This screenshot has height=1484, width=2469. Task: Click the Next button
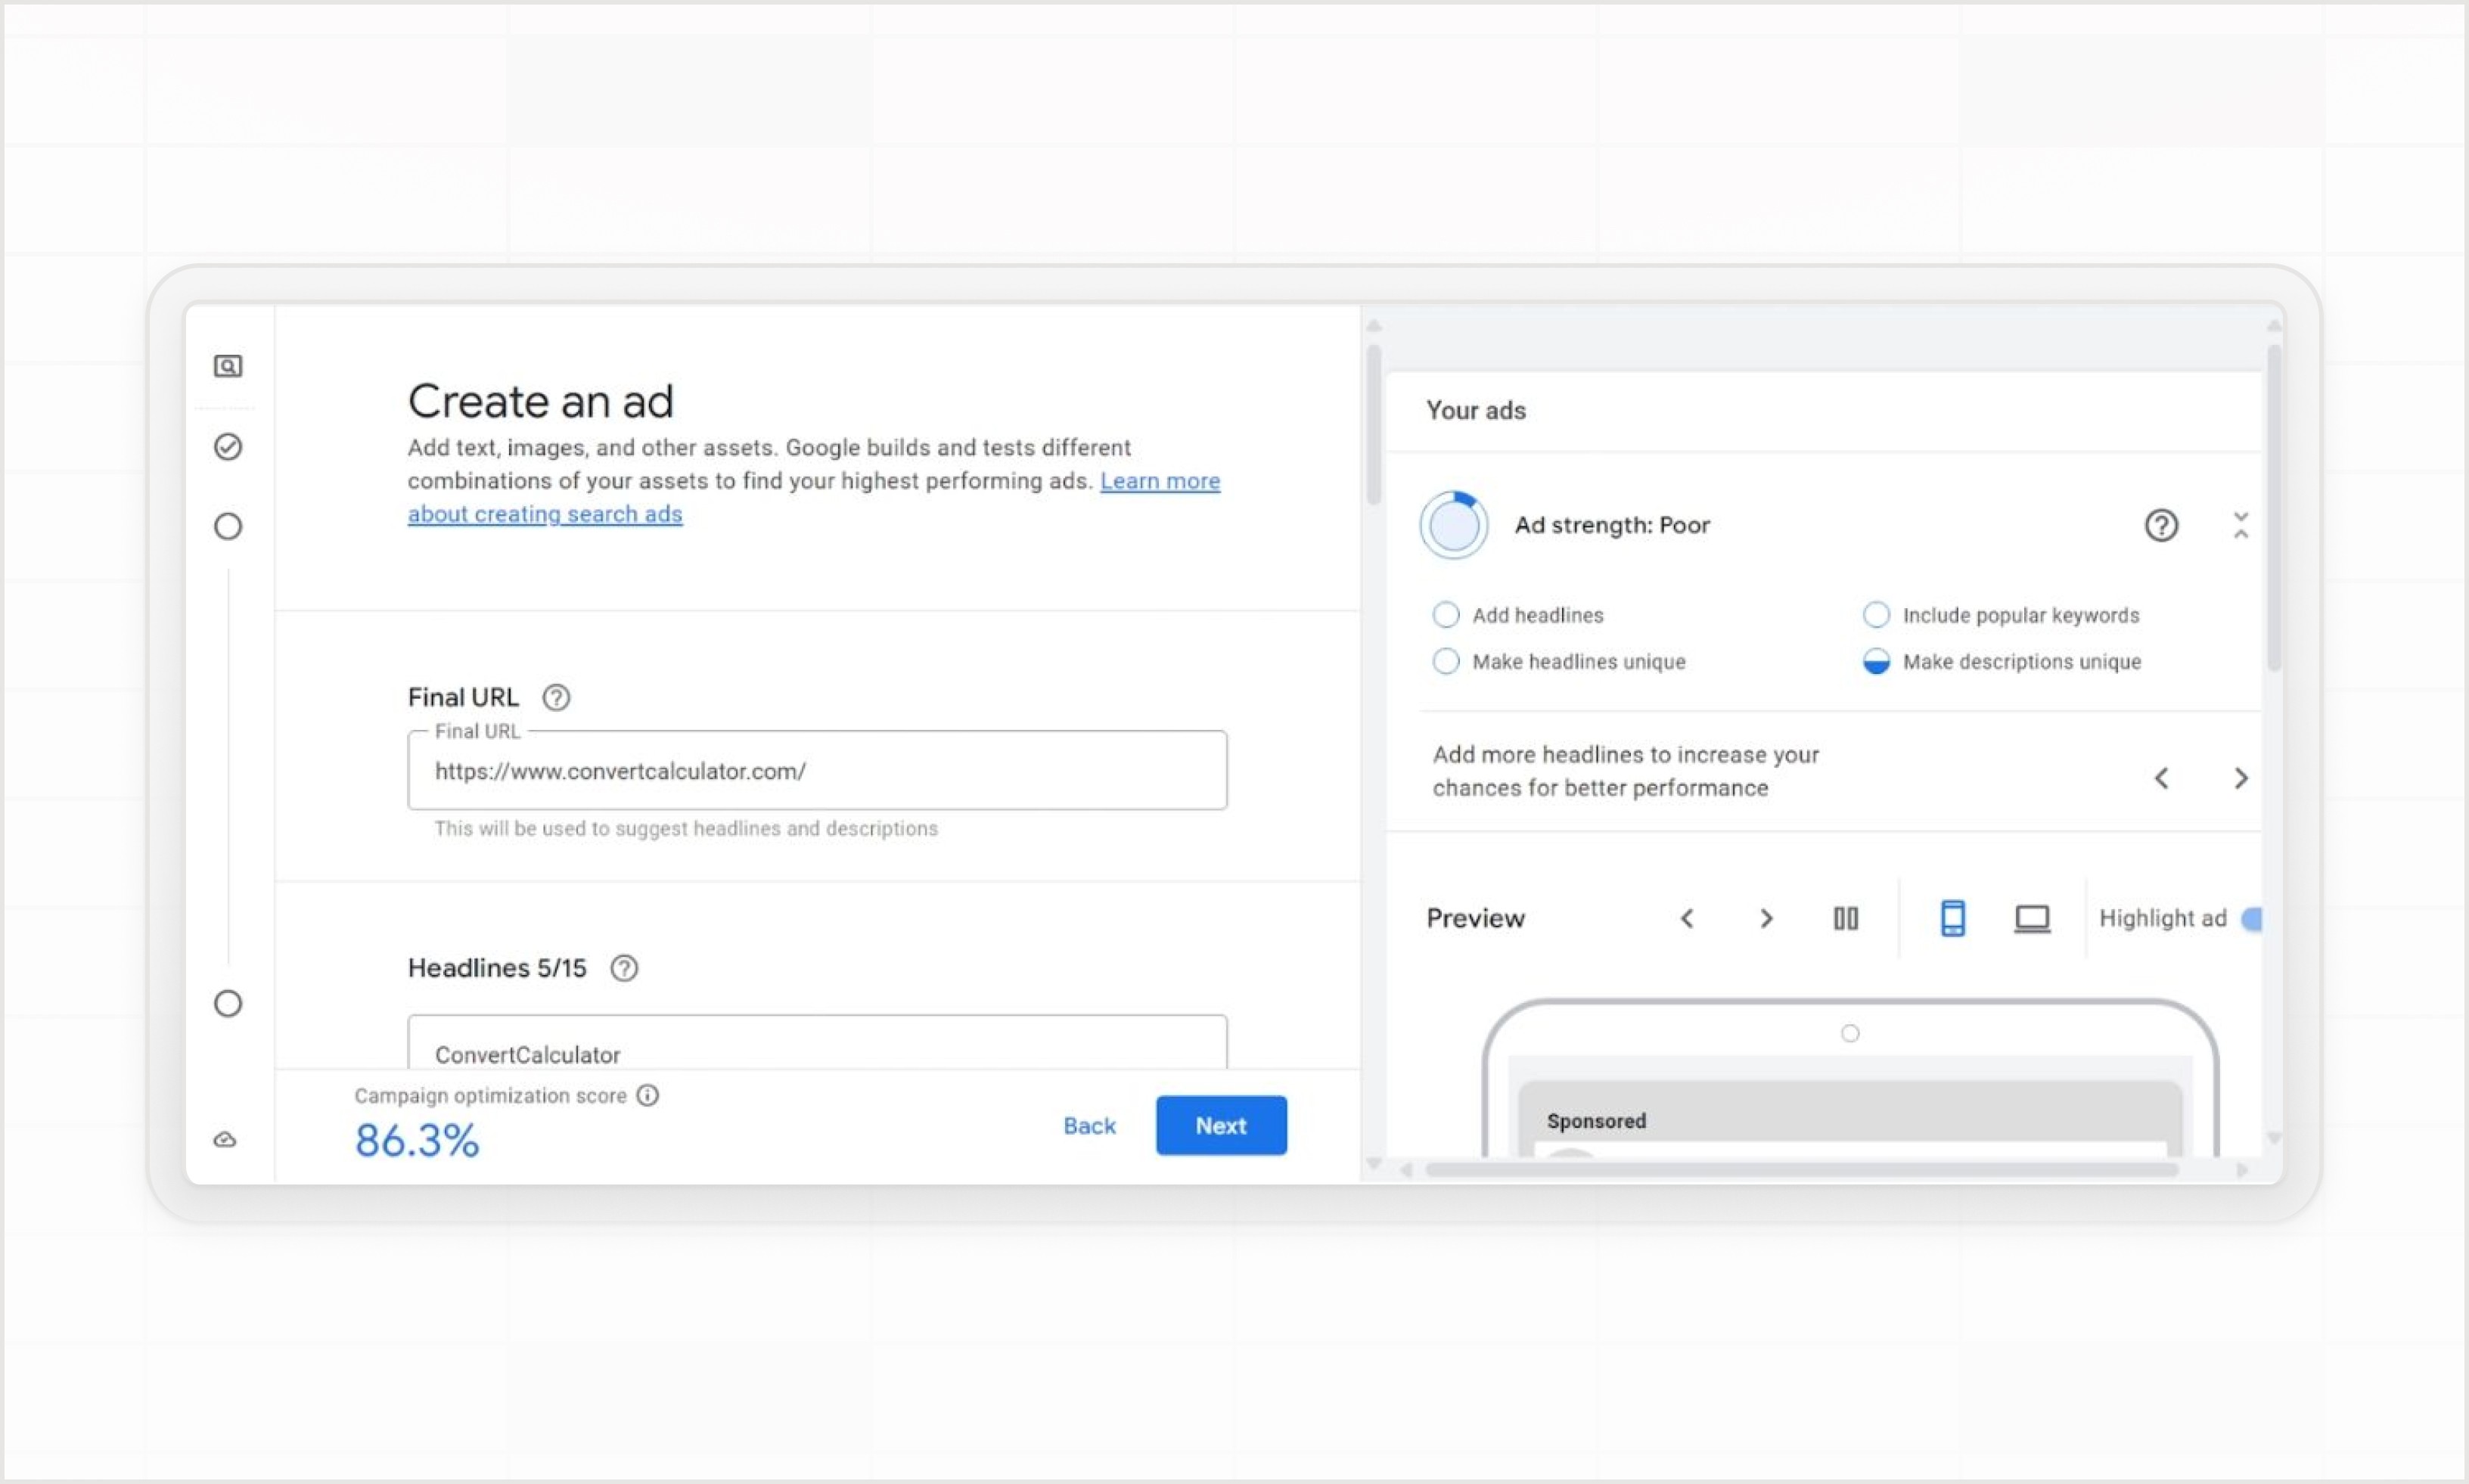click(1221, 1126)
